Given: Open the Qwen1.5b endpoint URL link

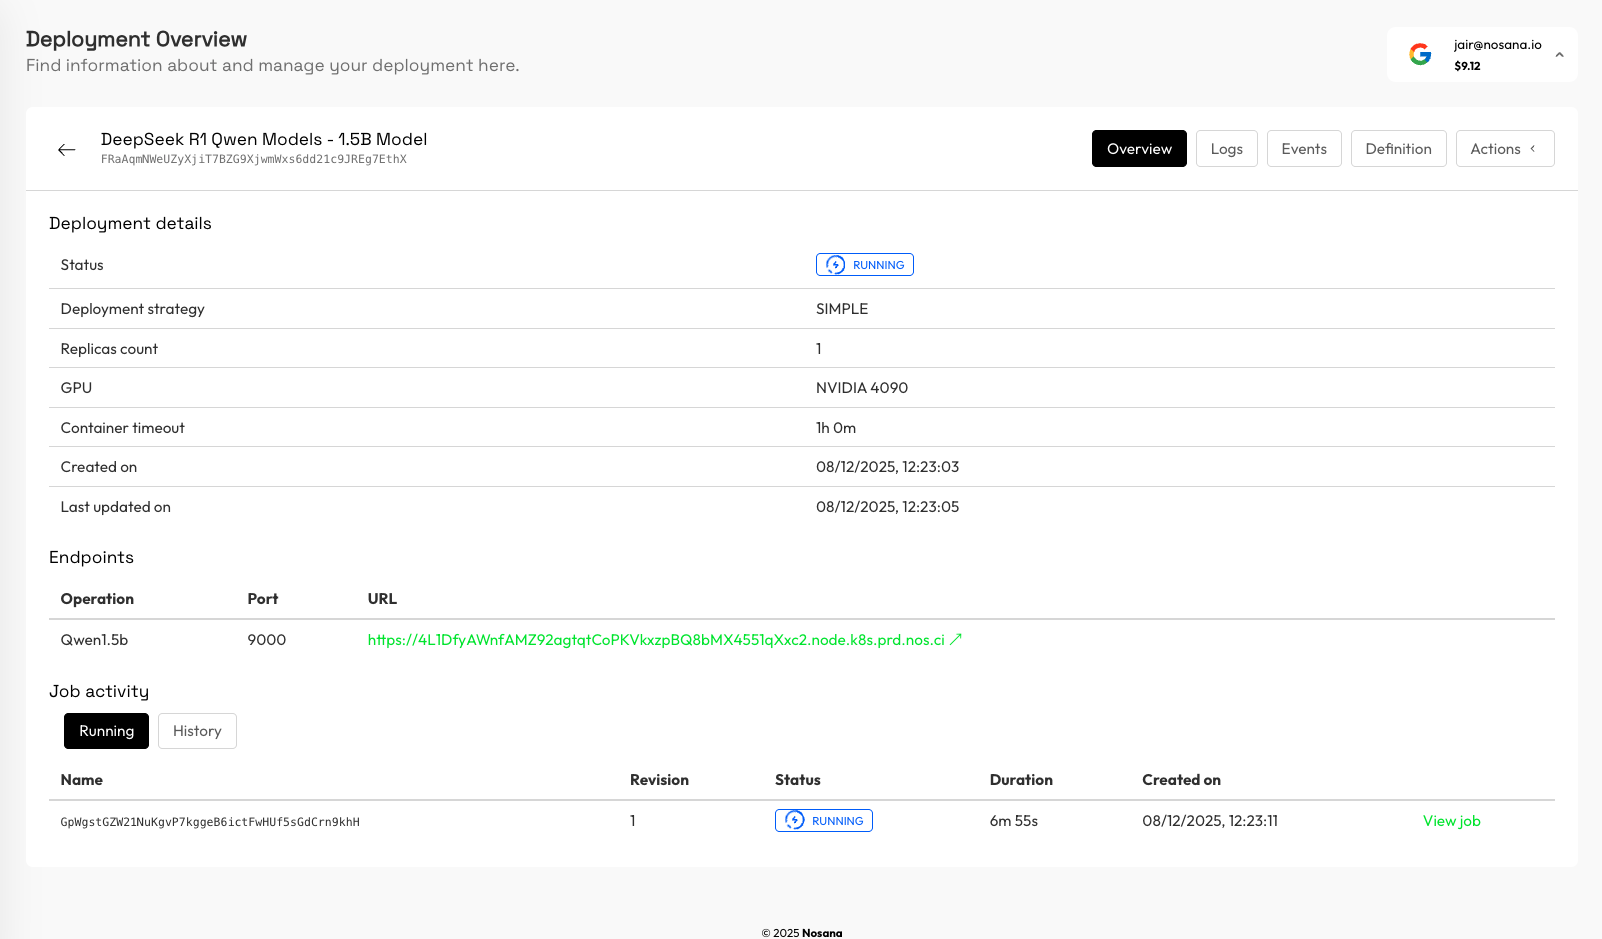Looking at the screenshot, I should [x=655, y=639].
